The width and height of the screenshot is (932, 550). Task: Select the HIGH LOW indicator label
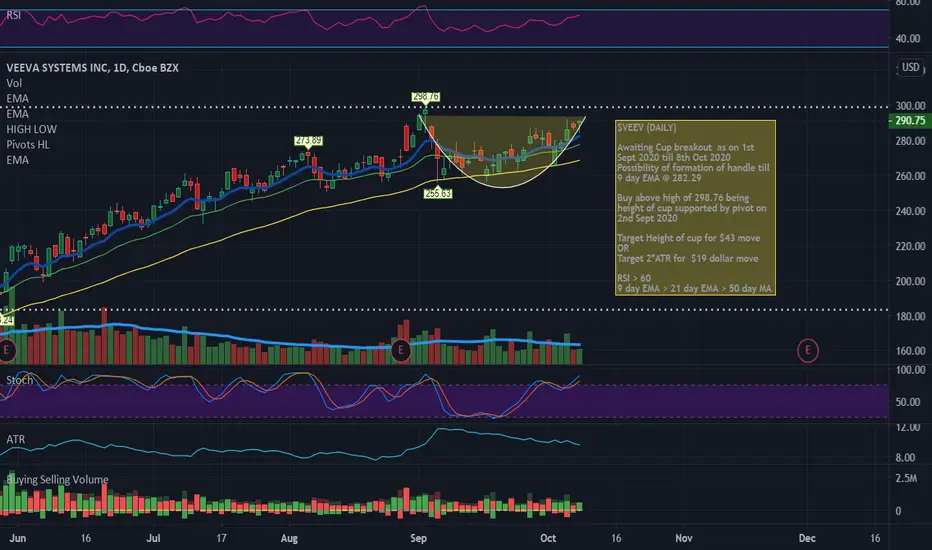tap(32, 129)
